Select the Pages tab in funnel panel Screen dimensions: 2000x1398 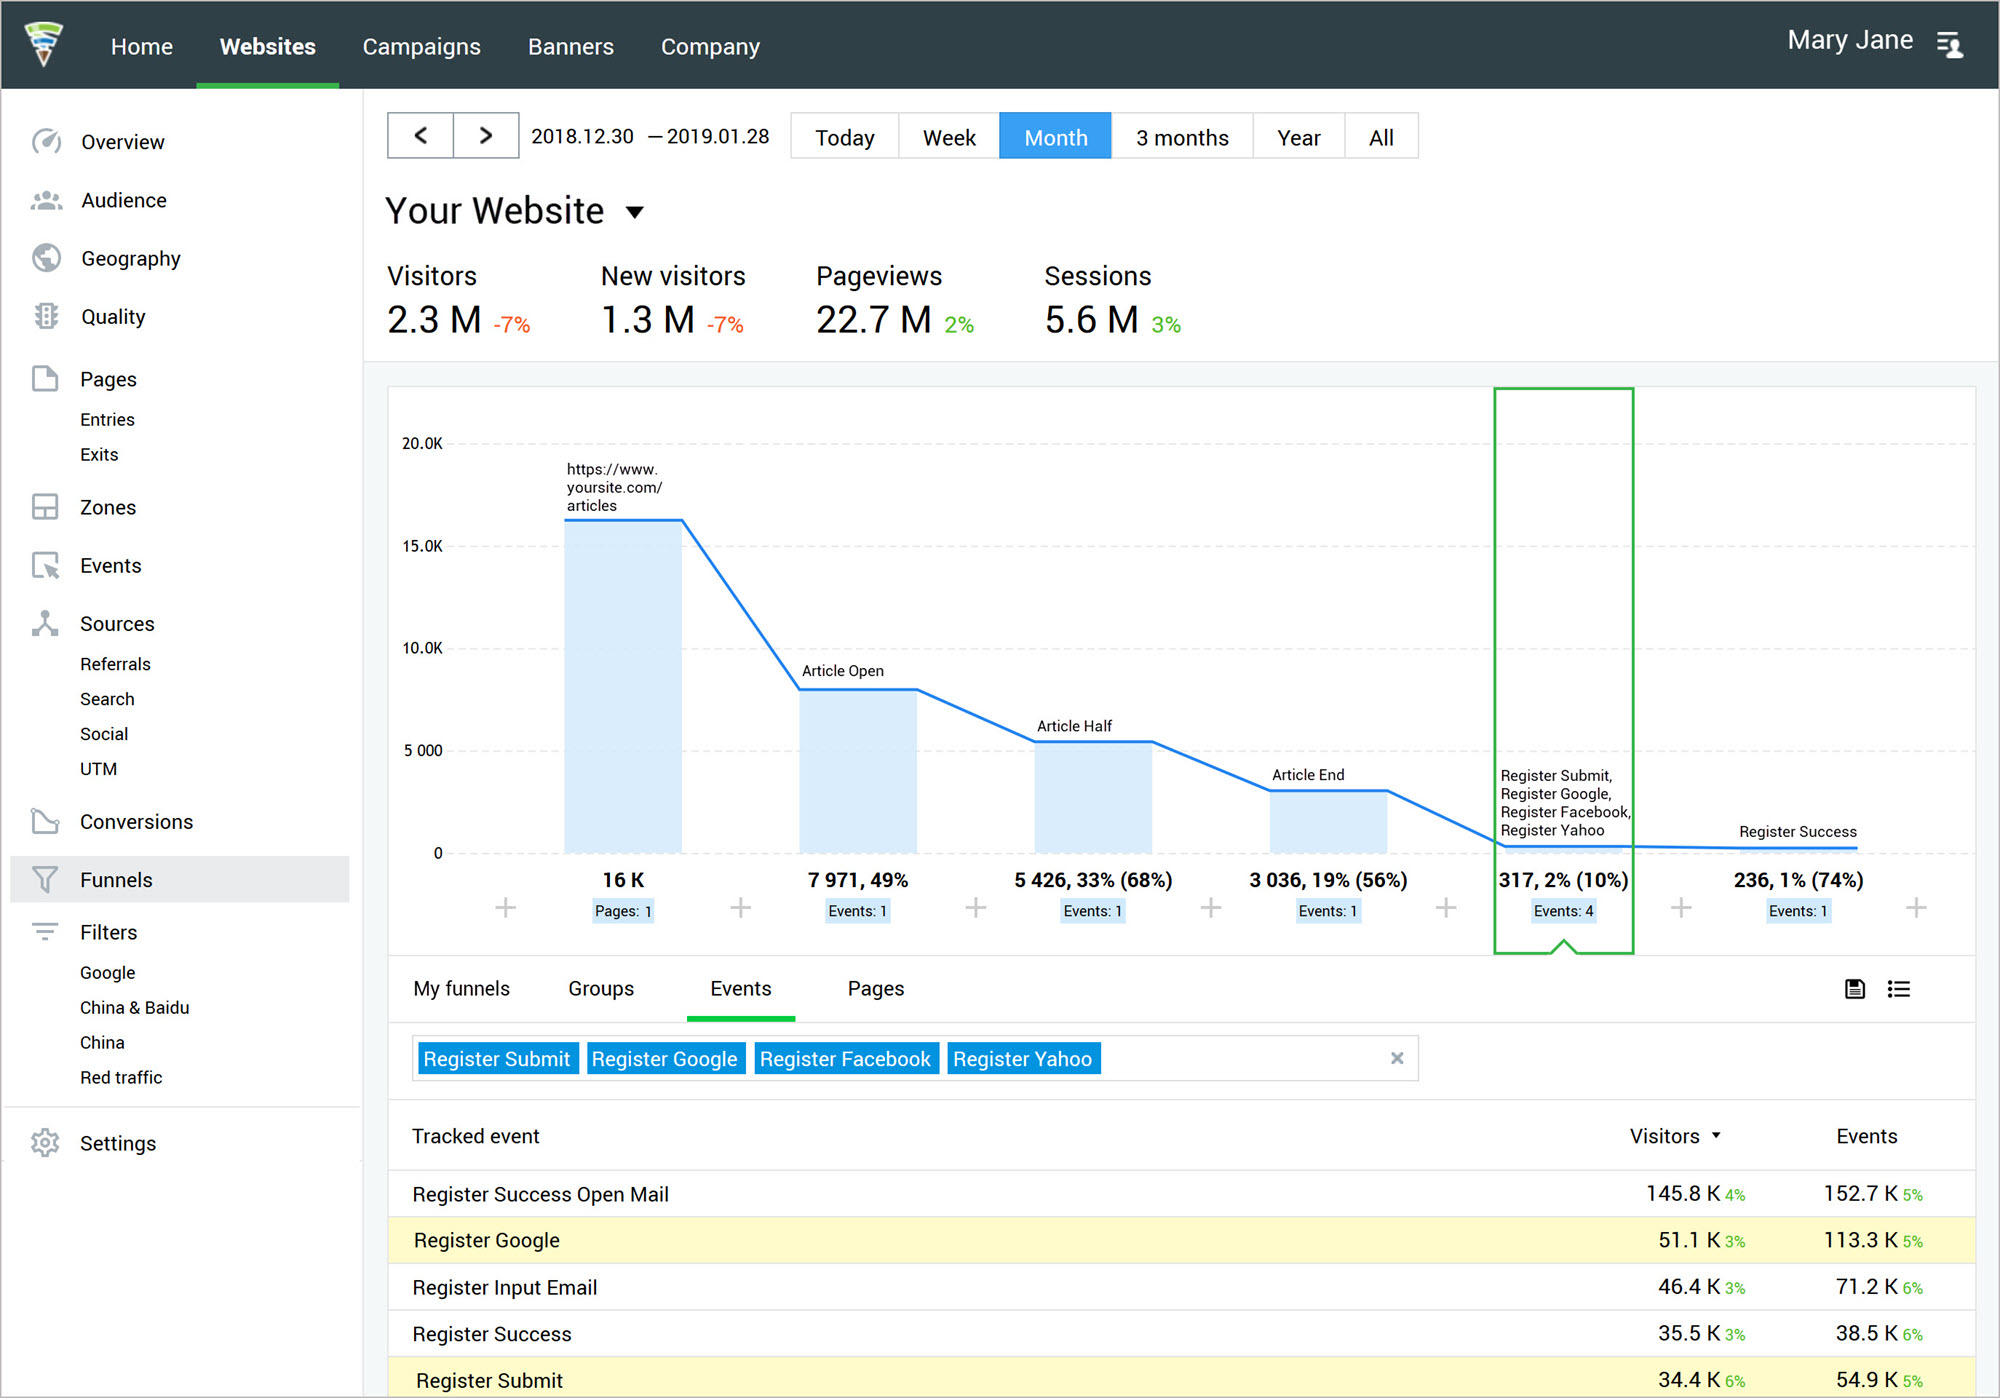coord(874,989)
